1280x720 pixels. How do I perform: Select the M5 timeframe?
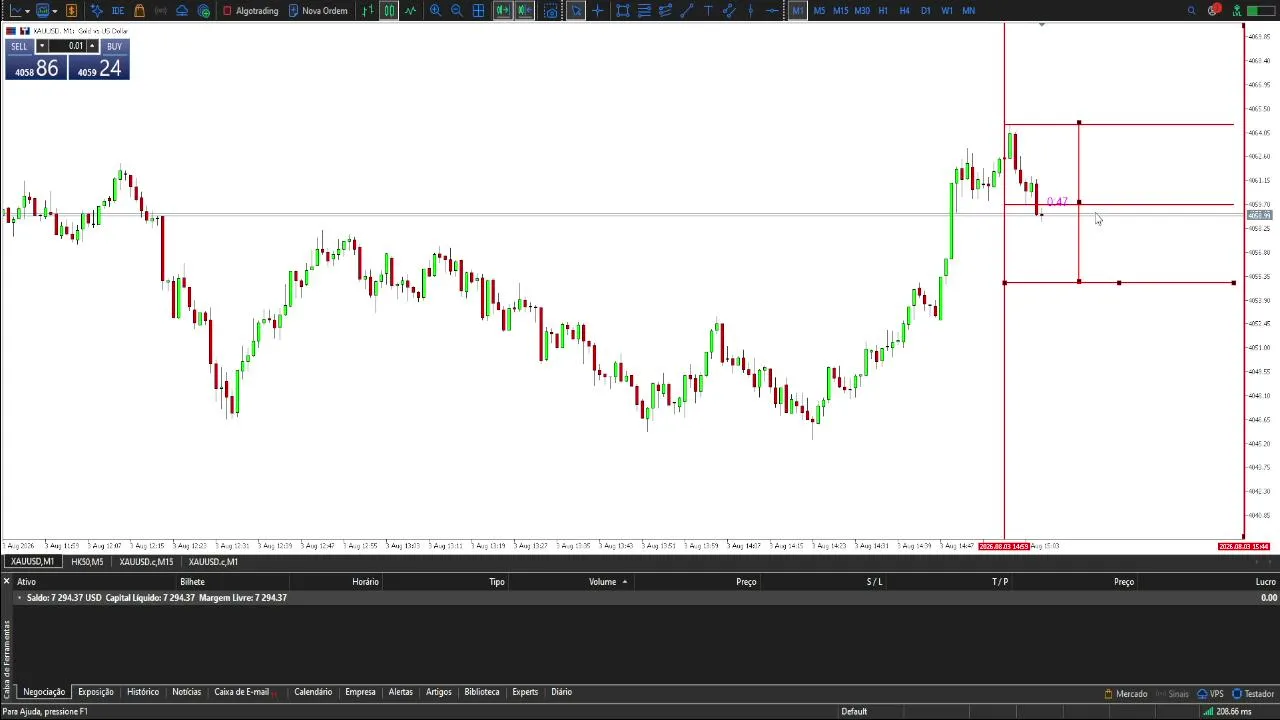pos(819,10)
